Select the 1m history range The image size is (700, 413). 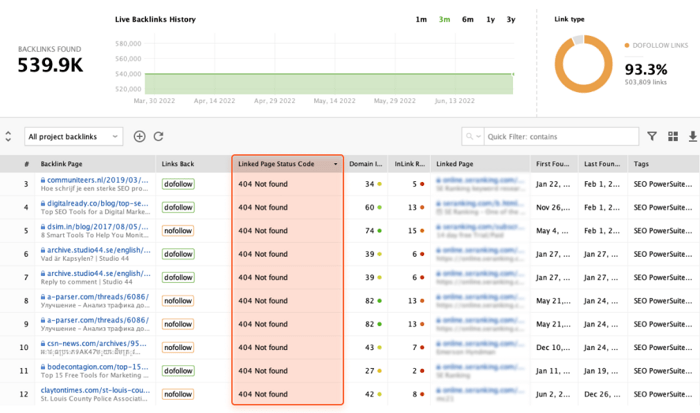coord(421,20)
